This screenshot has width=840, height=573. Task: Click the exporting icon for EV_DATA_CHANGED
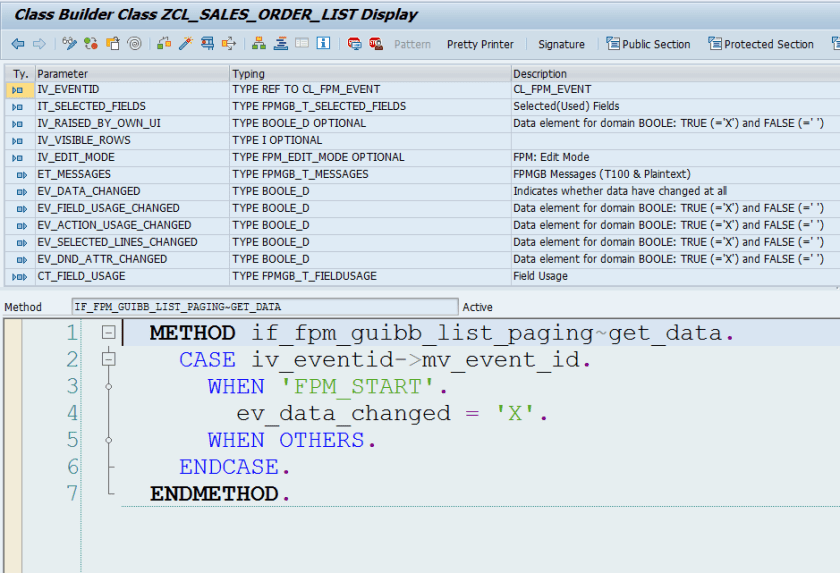click(x=21, y=192)
